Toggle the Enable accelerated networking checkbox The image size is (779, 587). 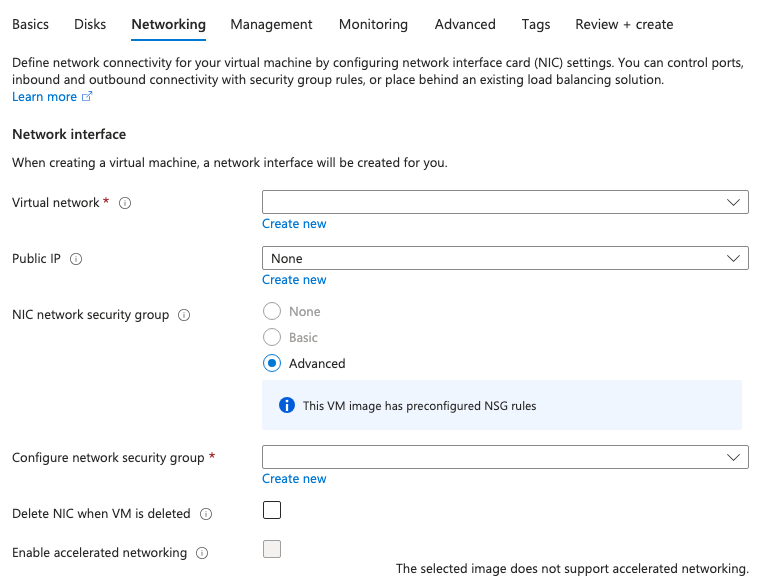pos(272,549)
